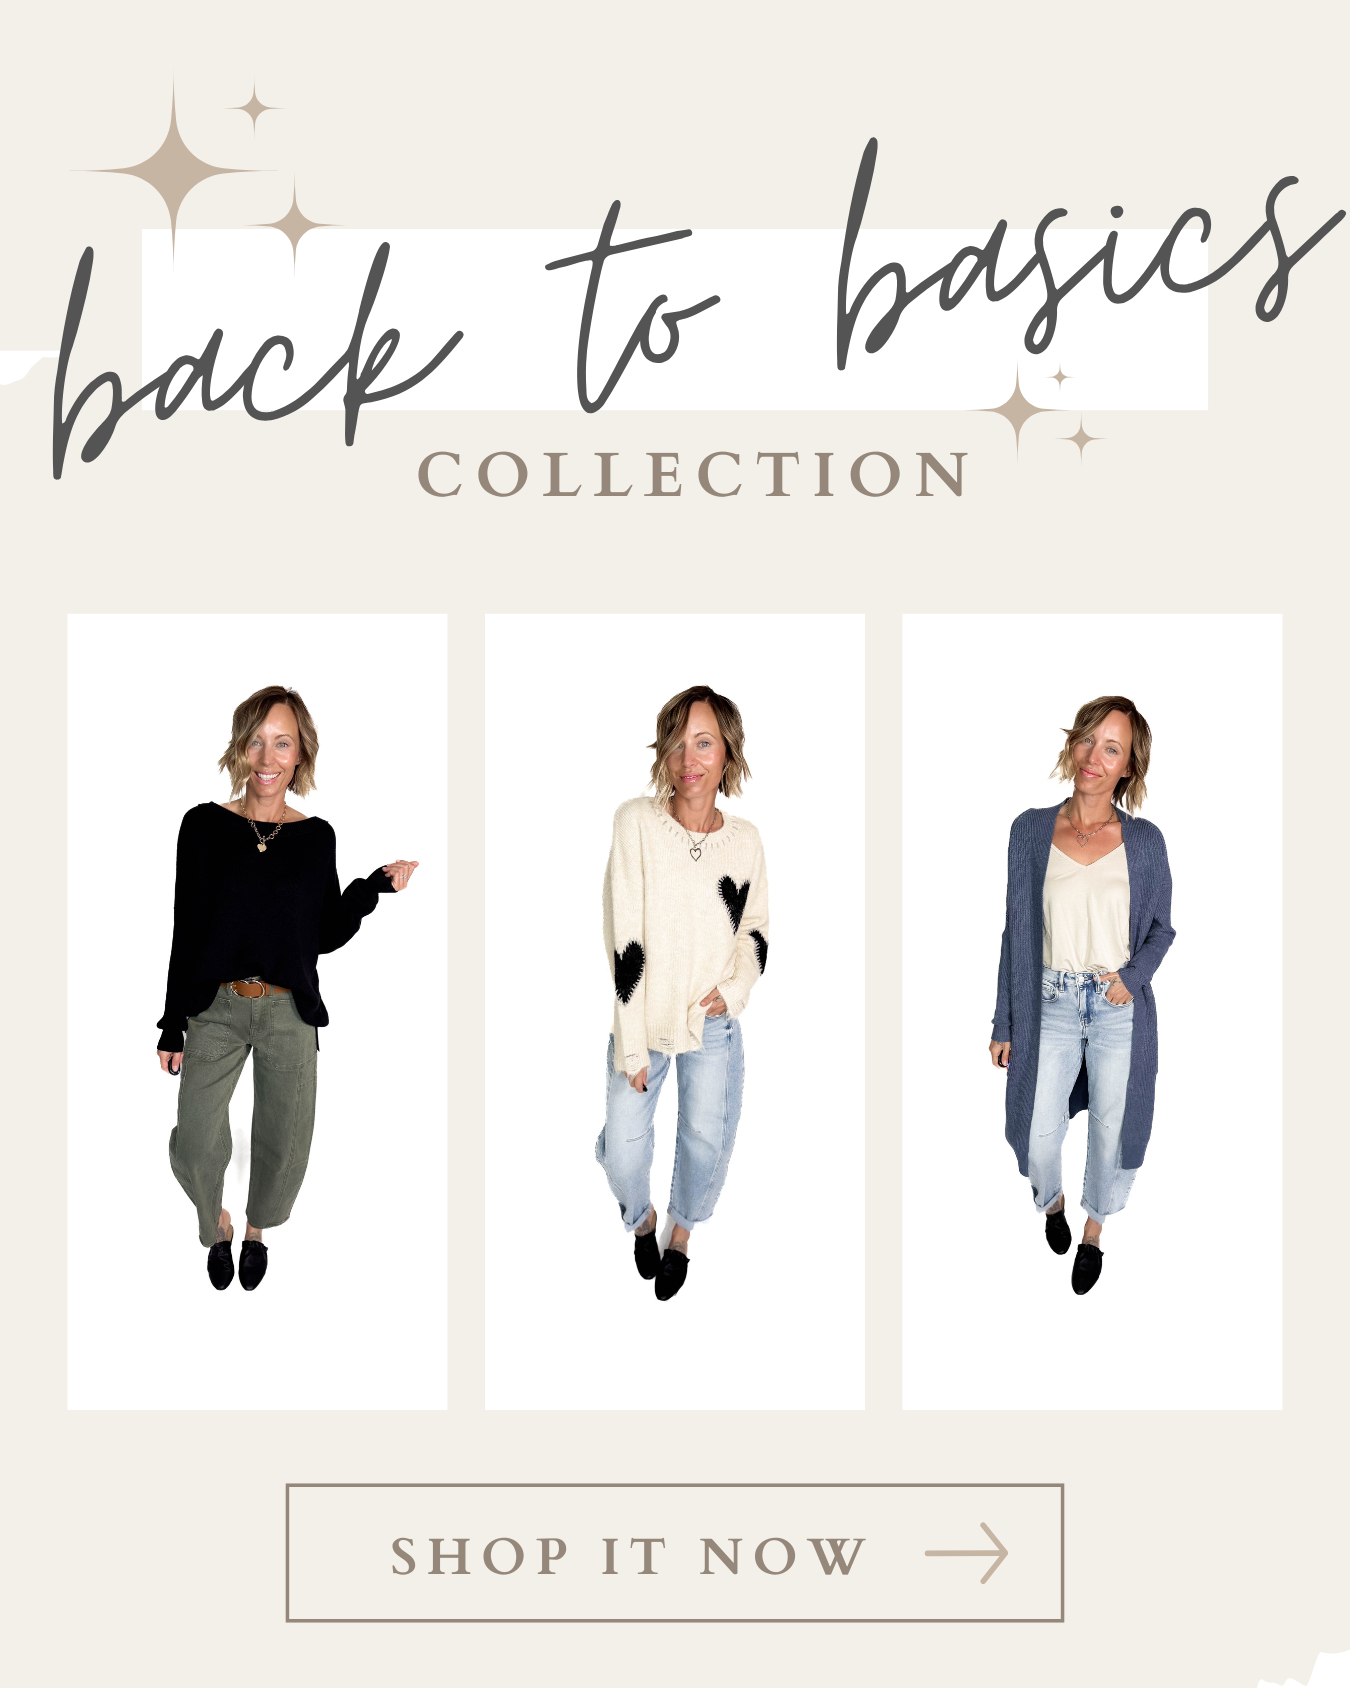The width and height of the screenshot is (1350, 1688).
Task: Click the large sparkle star at top left
Action: (174, 172)
